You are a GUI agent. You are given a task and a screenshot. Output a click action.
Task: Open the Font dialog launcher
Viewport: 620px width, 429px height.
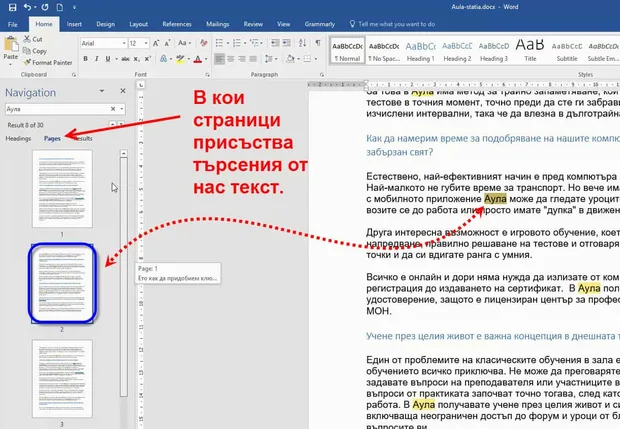click(x=208, y=75)
